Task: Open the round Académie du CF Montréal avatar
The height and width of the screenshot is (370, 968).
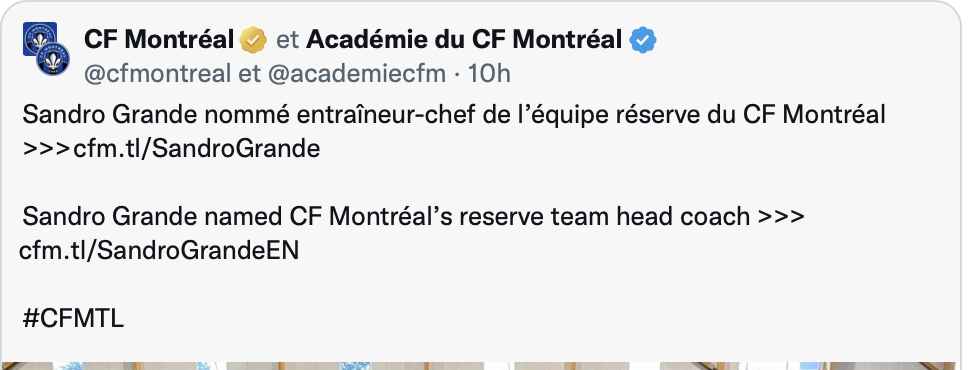Action: pyautogui.click(x=53, y=59)
